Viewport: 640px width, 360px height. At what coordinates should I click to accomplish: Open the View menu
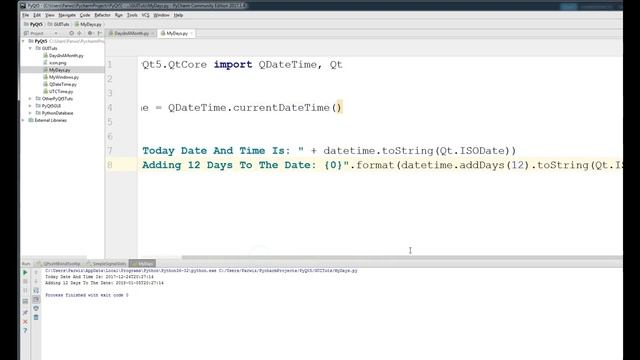[x=50, y=15]
